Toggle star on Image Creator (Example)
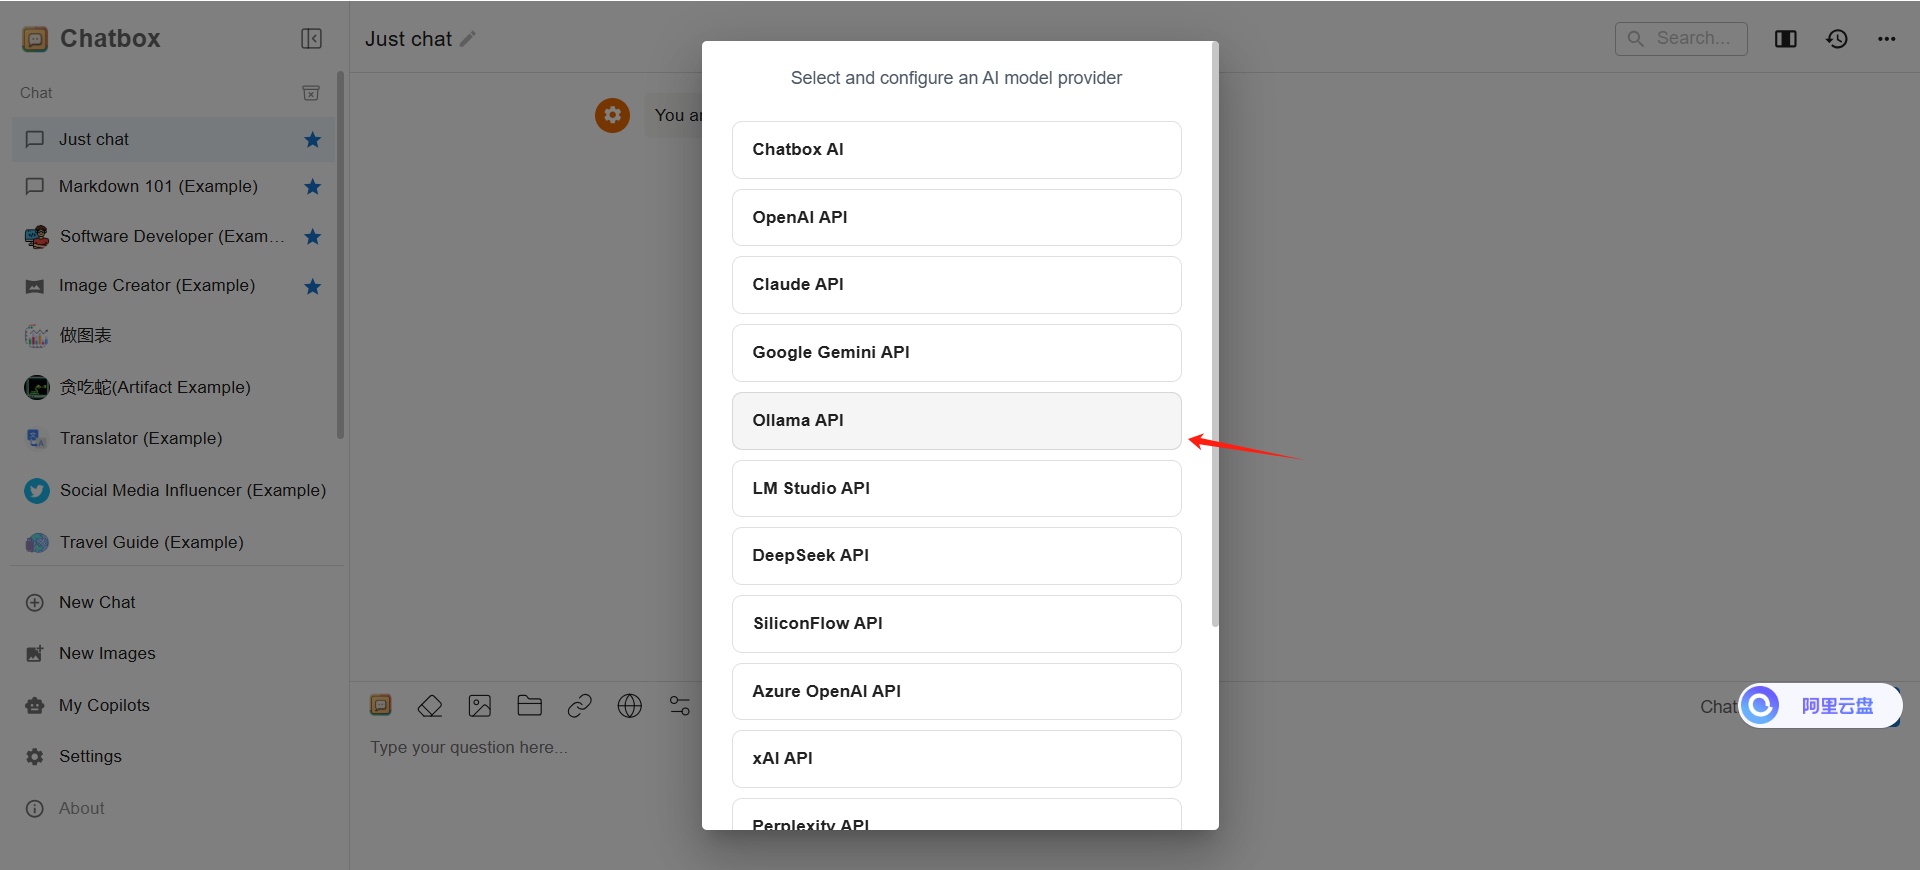 (x=313, y=287)
